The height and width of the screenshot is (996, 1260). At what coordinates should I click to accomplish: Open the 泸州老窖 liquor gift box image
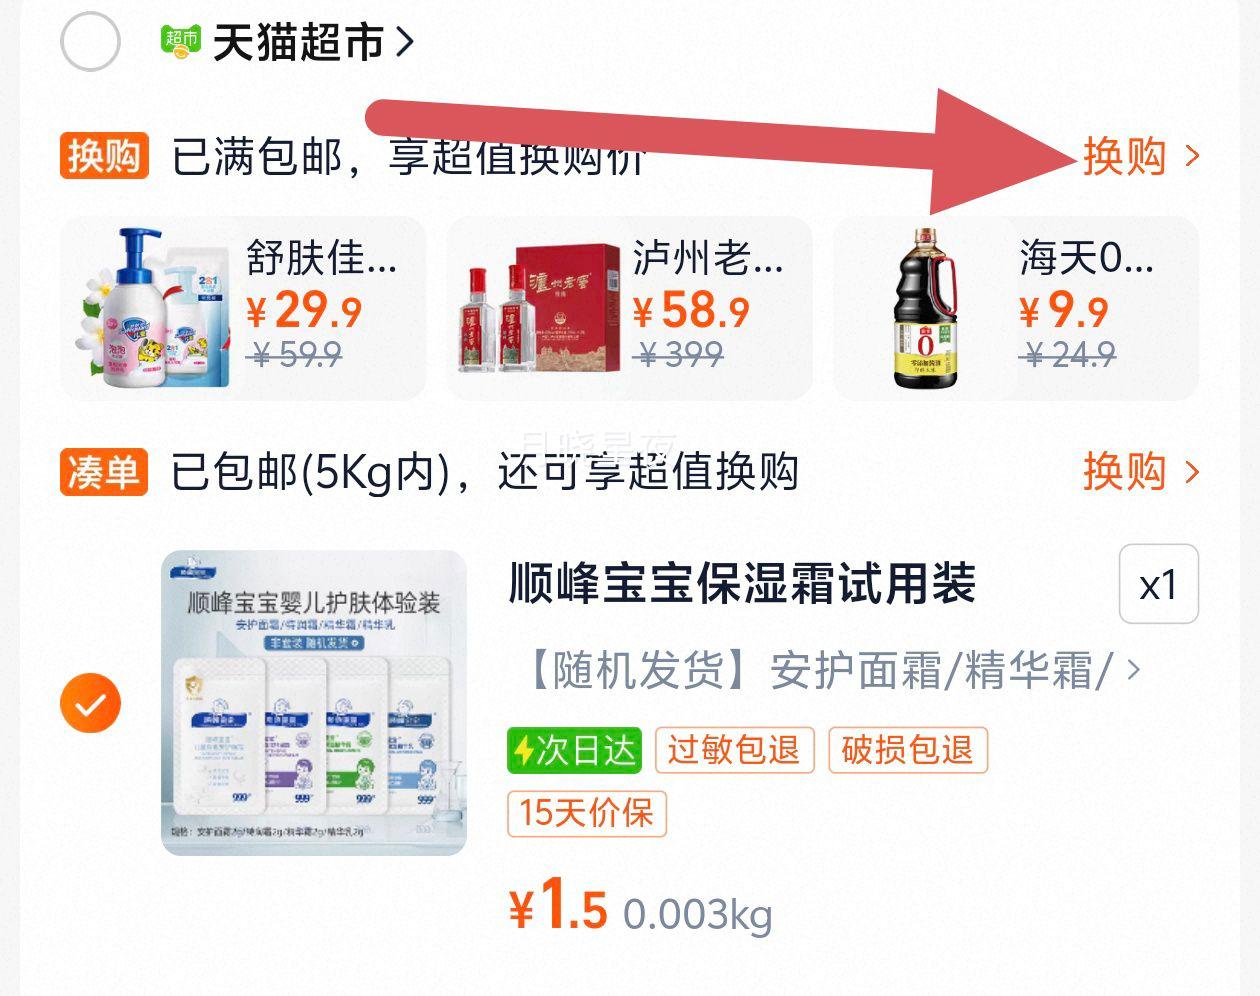click(540, 309)
